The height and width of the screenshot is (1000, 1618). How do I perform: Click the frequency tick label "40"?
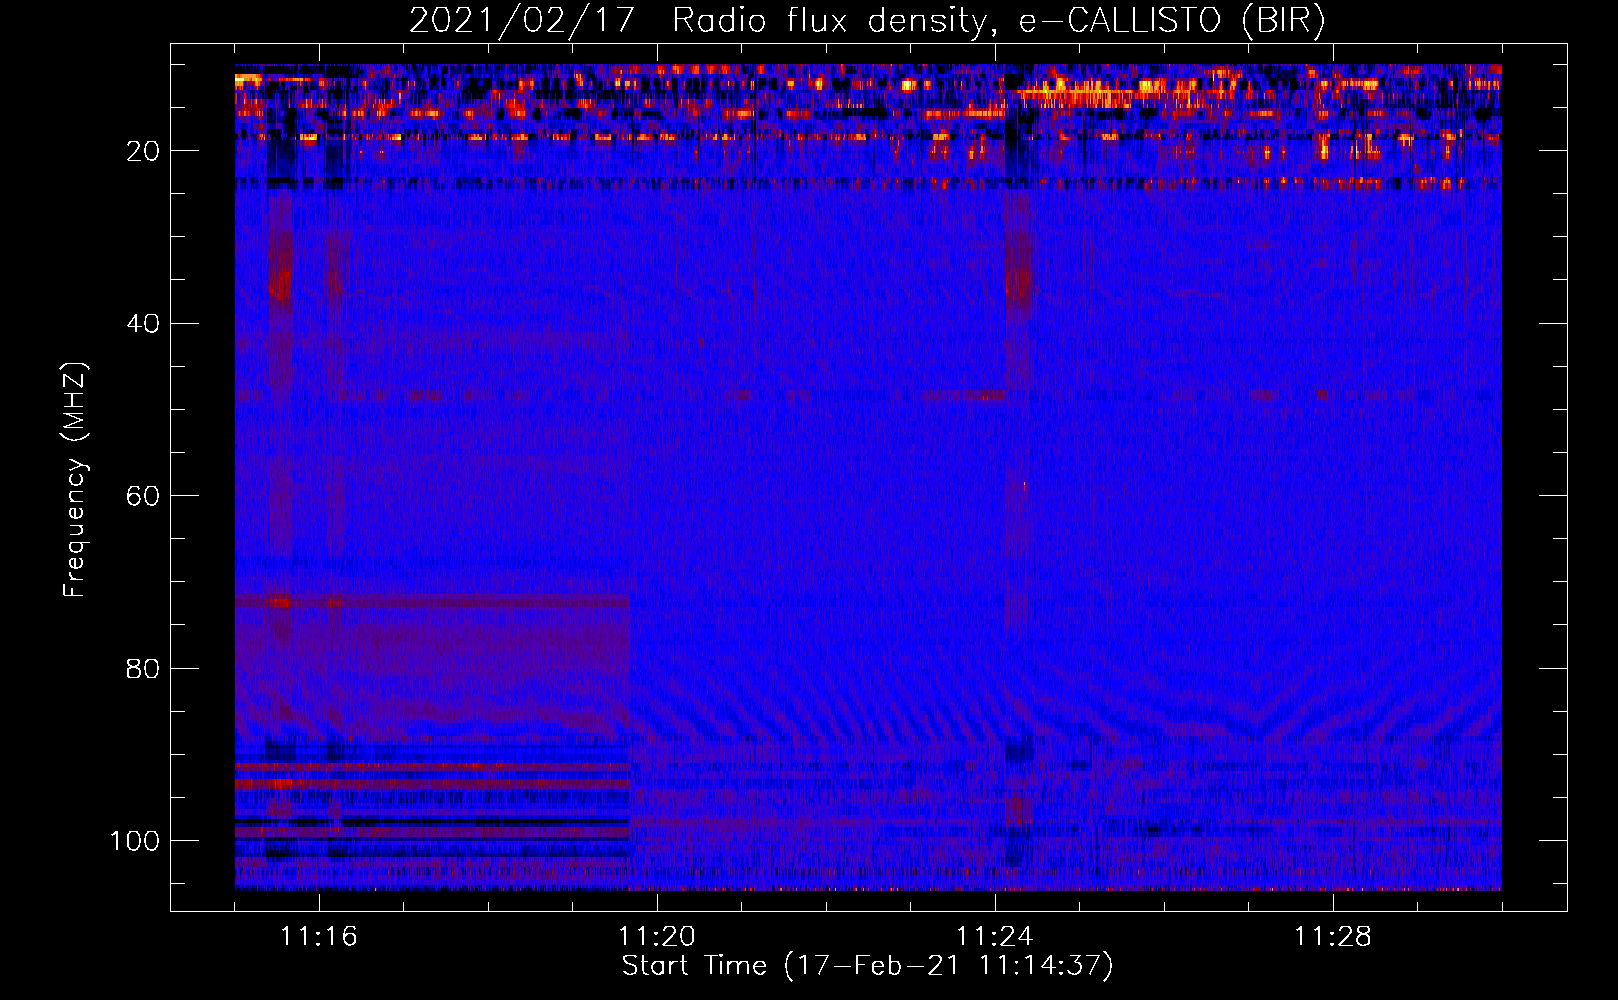point(143,324)
